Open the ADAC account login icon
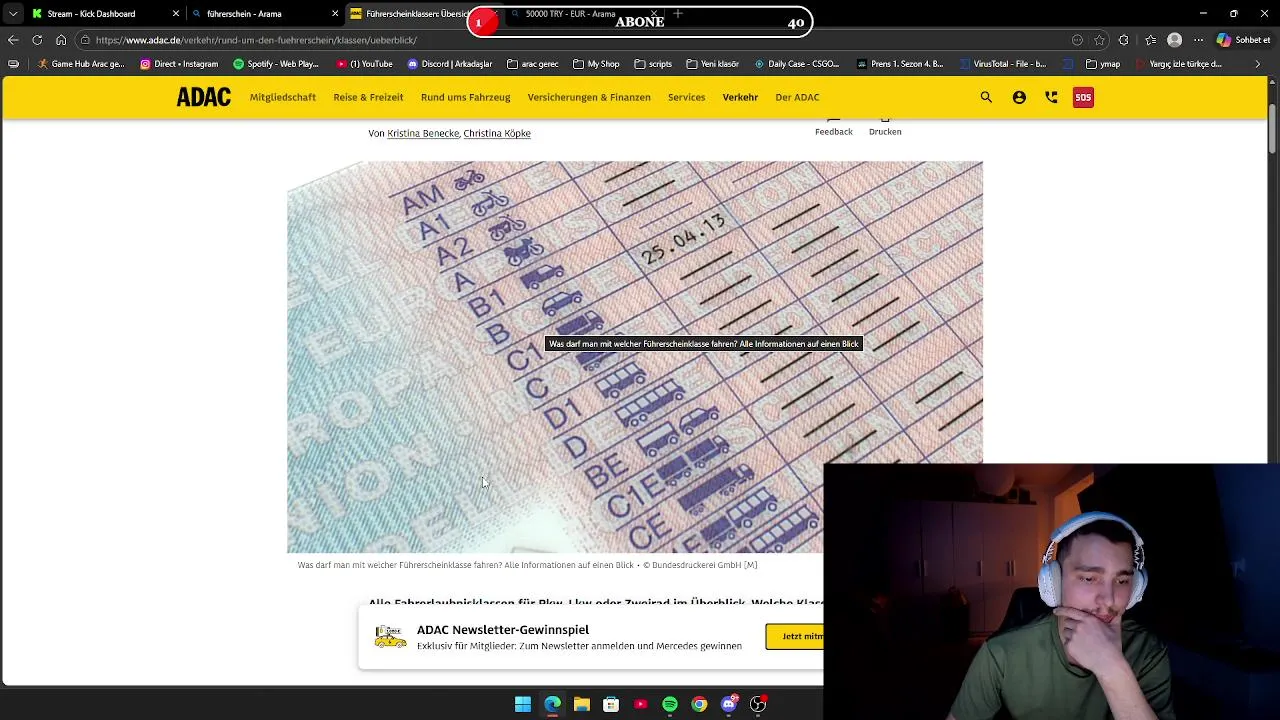 coord(1019,97)
